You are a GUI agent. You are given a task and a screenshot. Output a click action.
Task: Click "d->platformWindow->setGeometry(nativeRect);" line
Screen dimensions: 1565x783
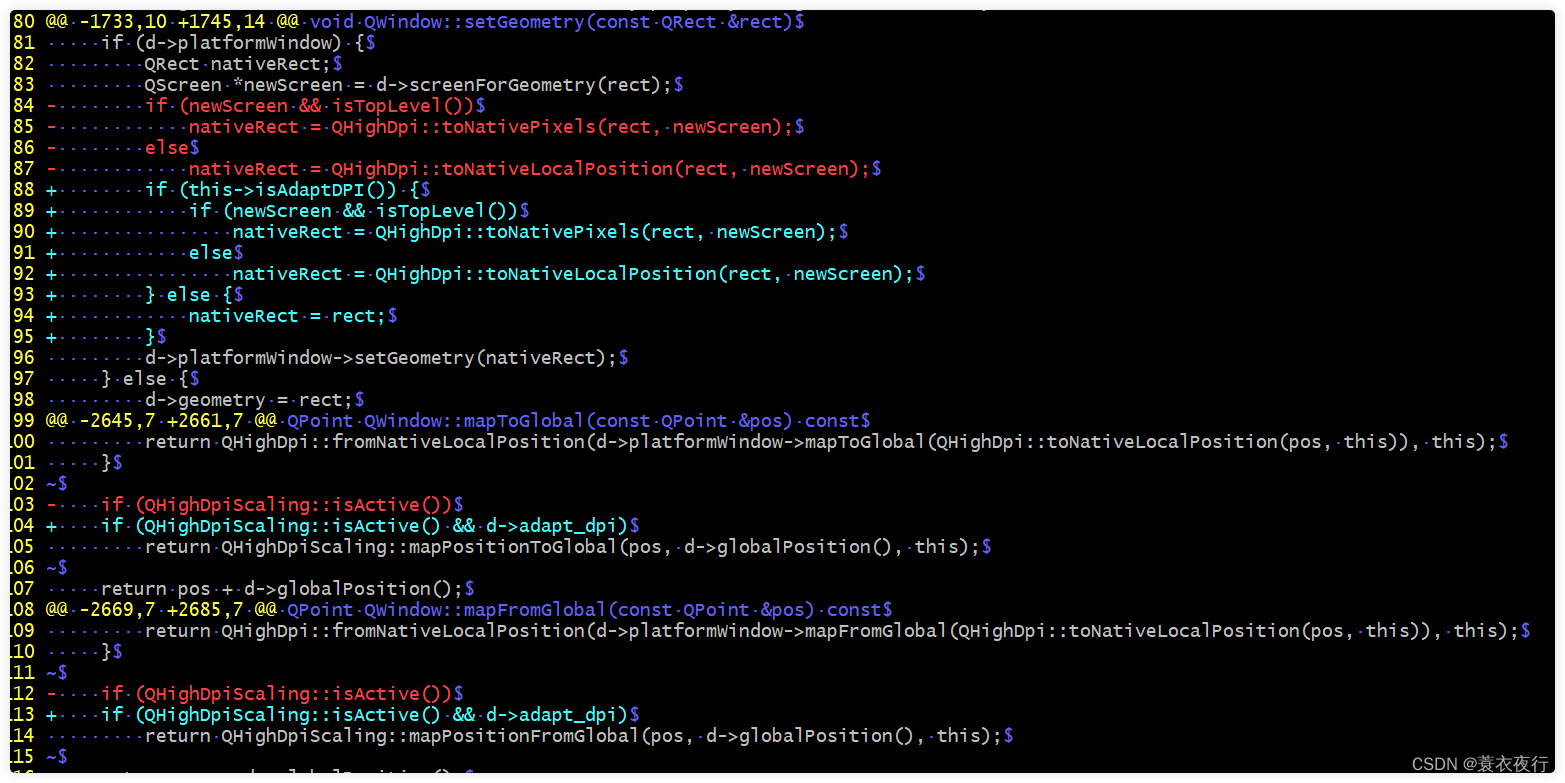(x=382, y=358)
